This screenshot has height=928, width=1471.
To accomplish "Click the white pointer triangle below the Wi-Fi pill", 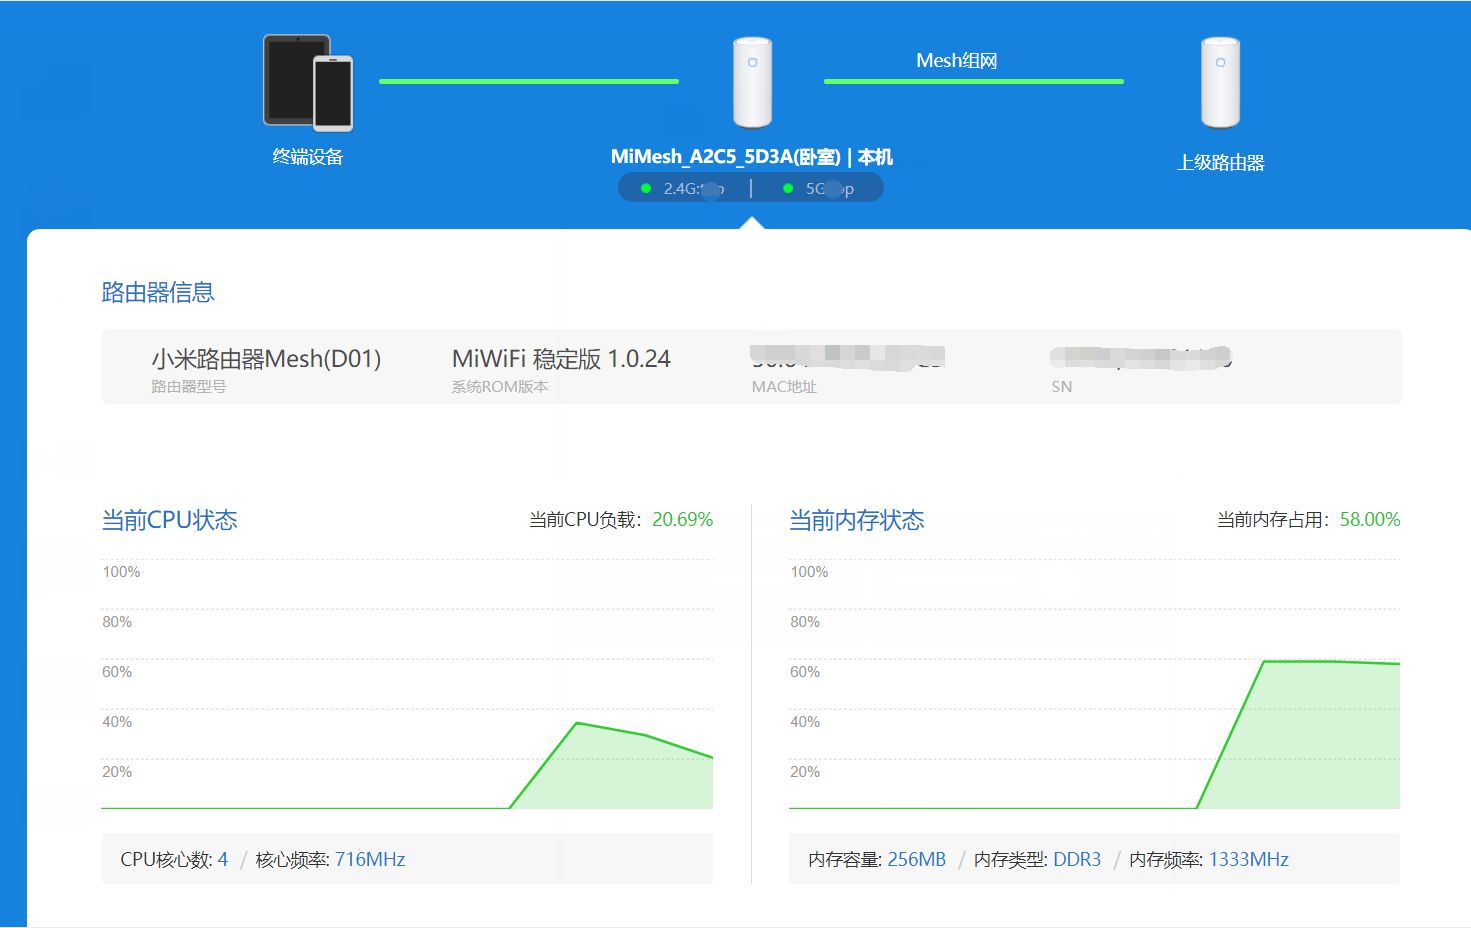I will click(x=752, y=223).
